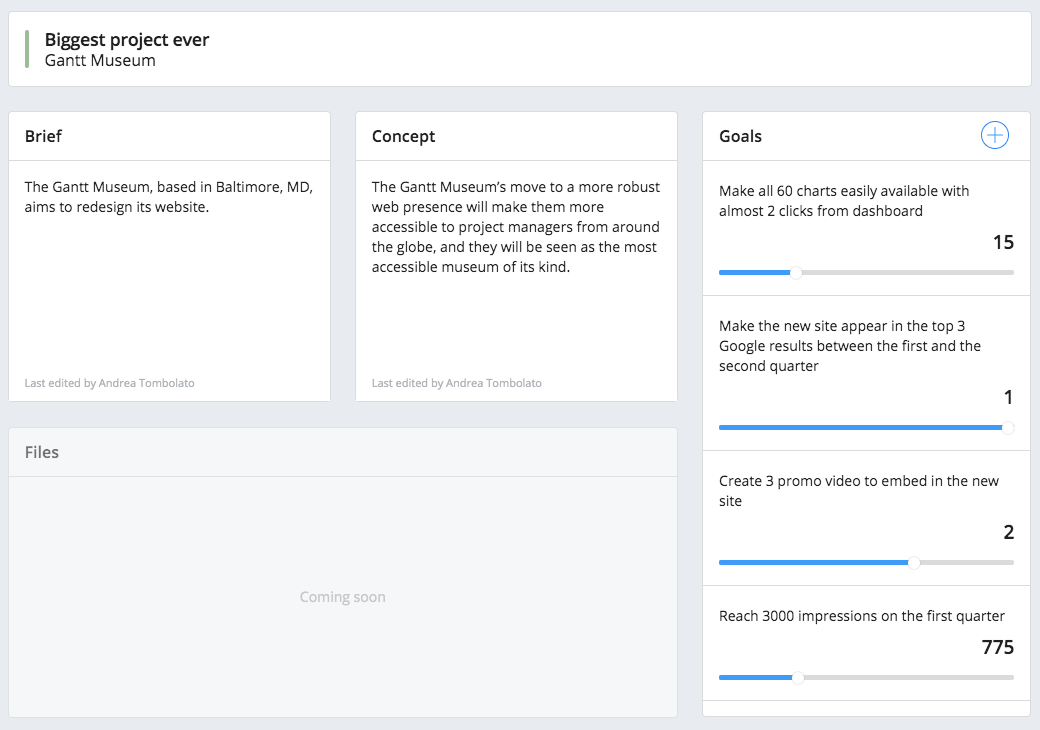
Task: Click the goal 'Reach 3000 impressions'
Action: [862, 616]
